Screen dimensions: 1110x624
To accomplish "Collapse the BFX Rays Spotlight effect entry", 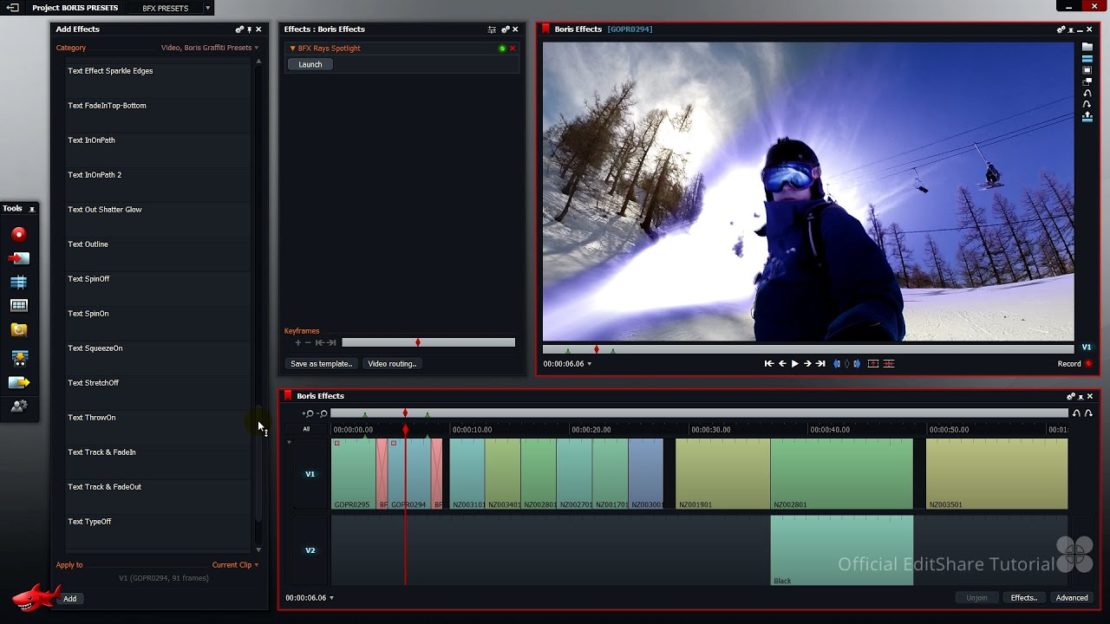I will (292, 47).
